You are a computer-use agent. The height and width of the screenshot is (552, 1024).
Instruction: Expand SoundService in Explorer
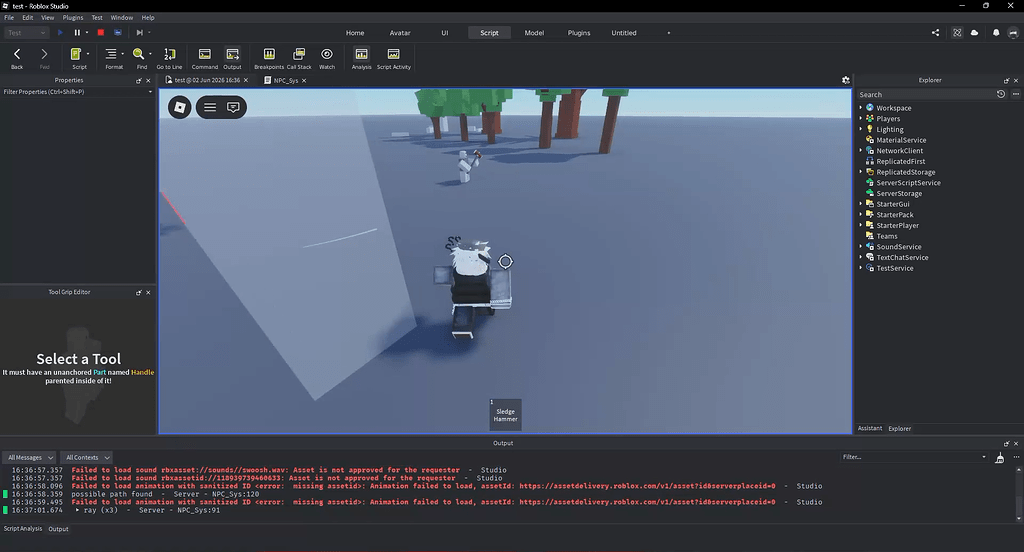coord(861,247)
